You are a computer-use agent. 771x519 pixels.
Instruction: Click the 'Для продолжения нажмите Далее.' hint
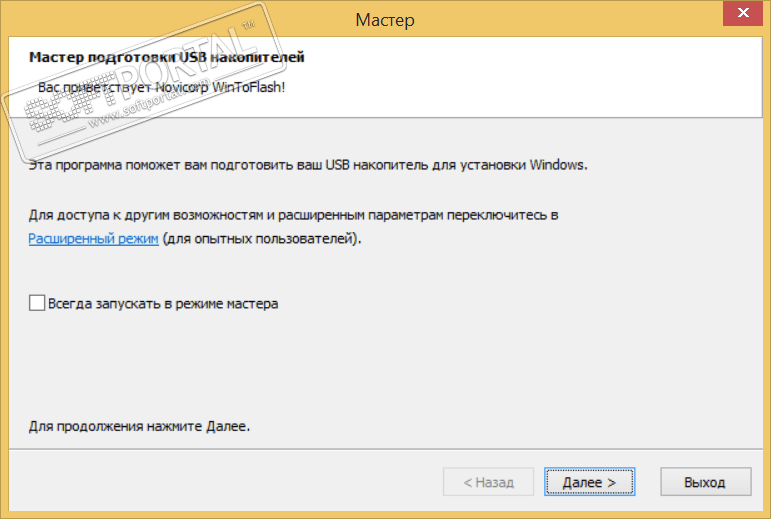tap(139, 426)
